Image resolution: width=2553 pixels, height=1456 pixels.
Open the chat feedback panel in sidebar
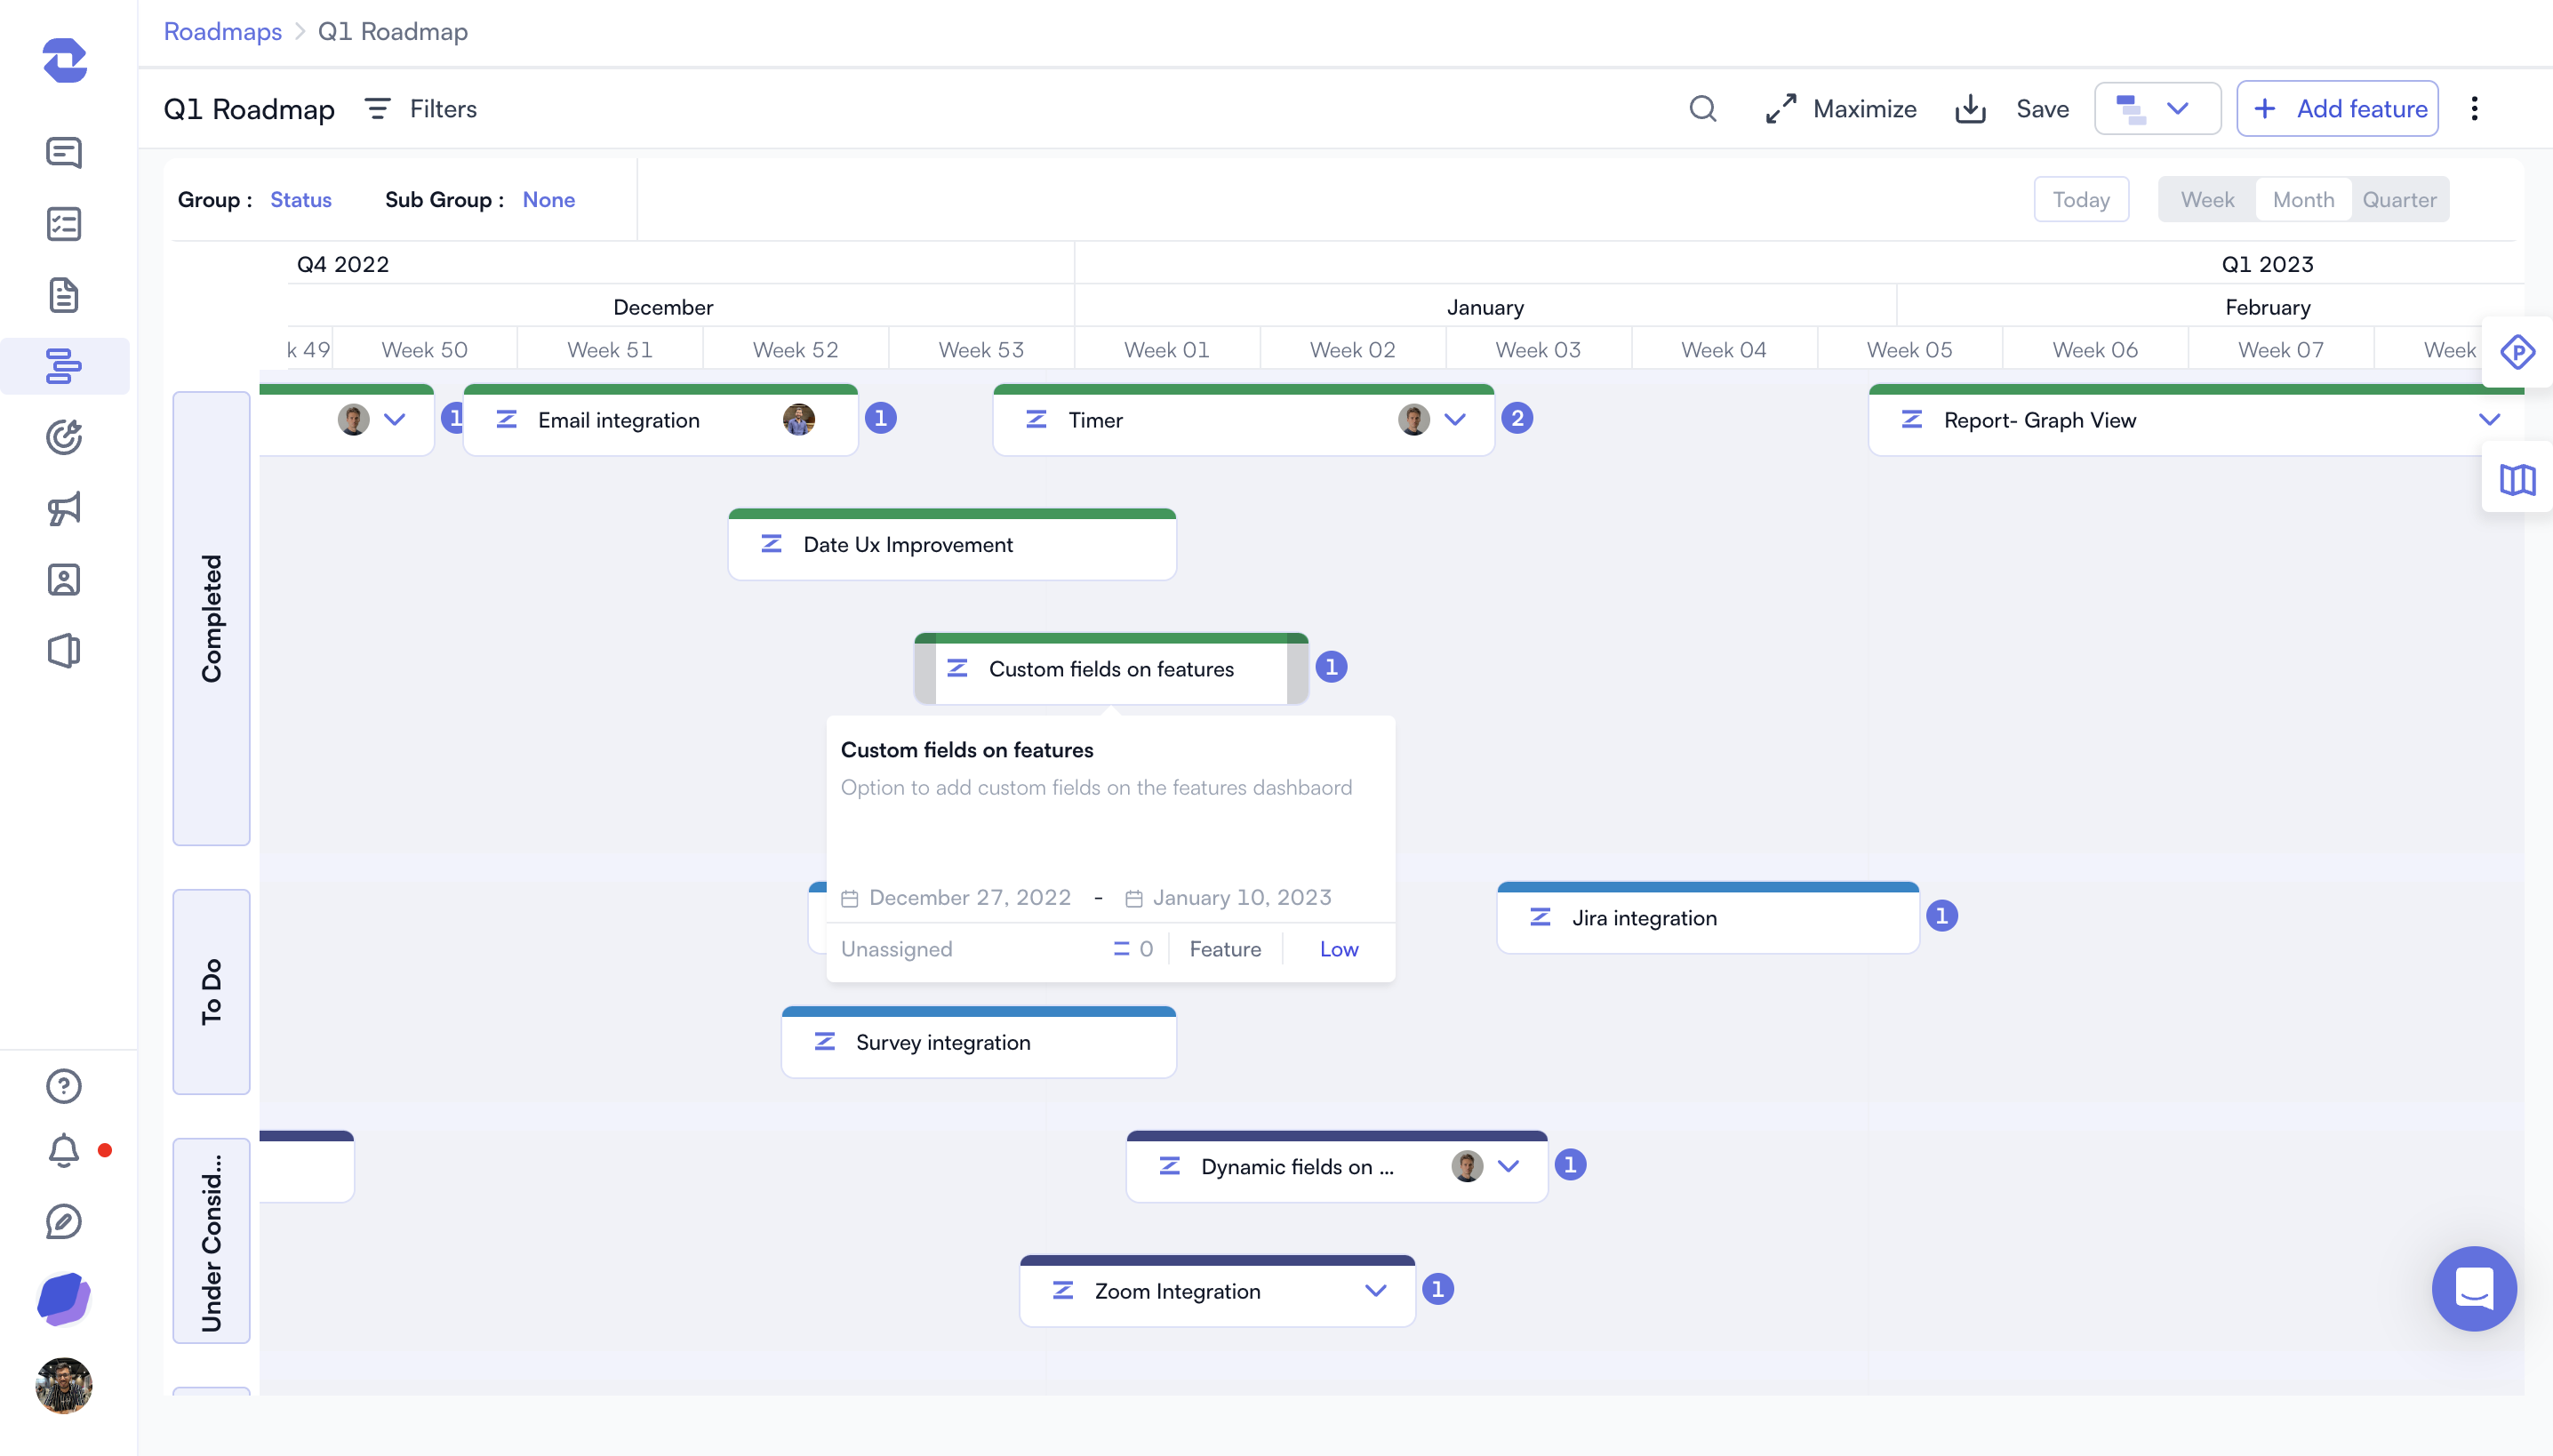[x=65, y=153]
